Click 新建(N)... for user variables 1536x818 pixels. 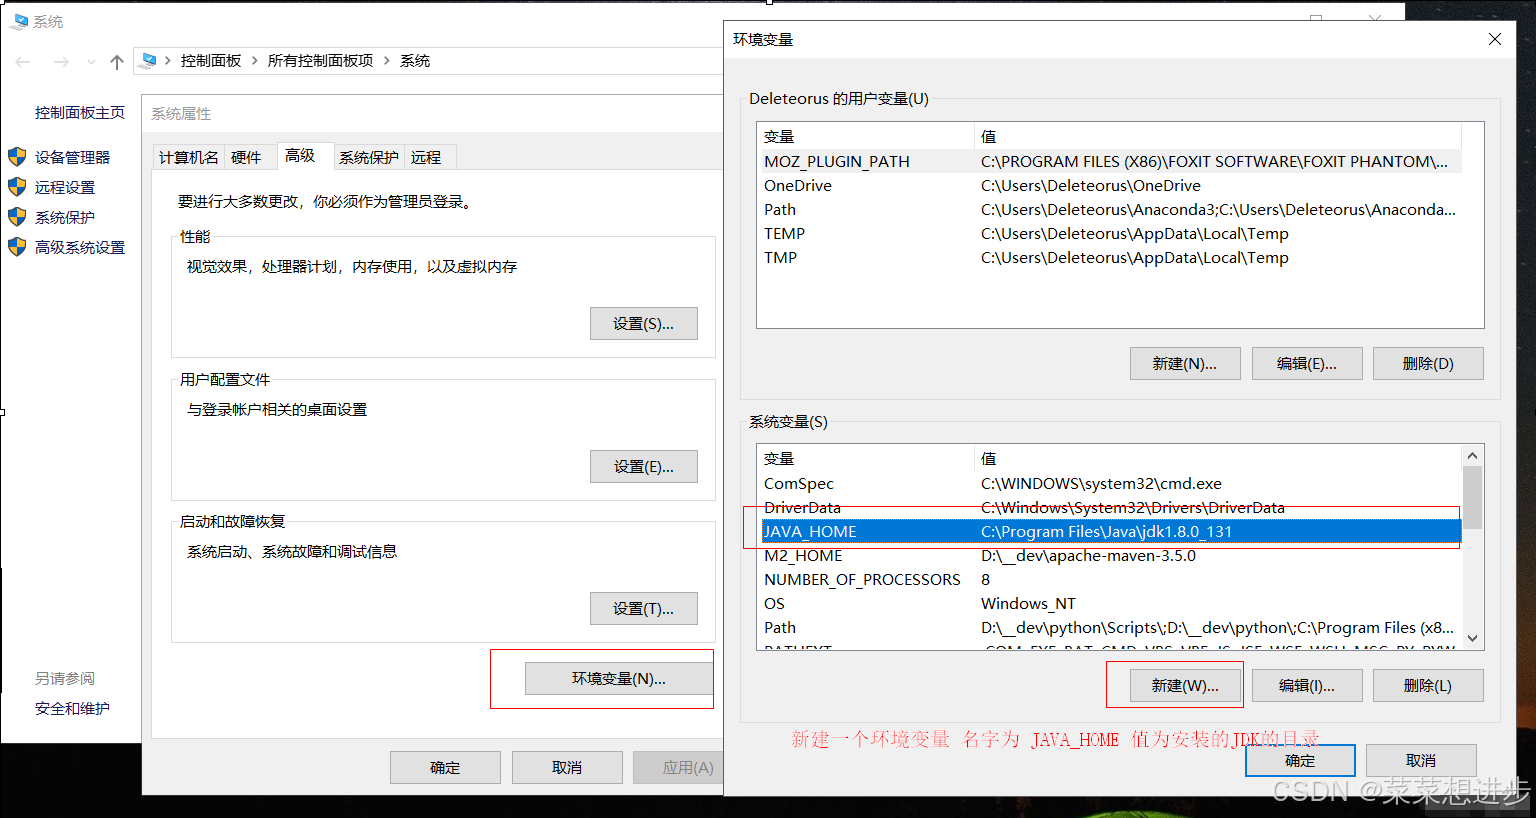coord(1185,364)
